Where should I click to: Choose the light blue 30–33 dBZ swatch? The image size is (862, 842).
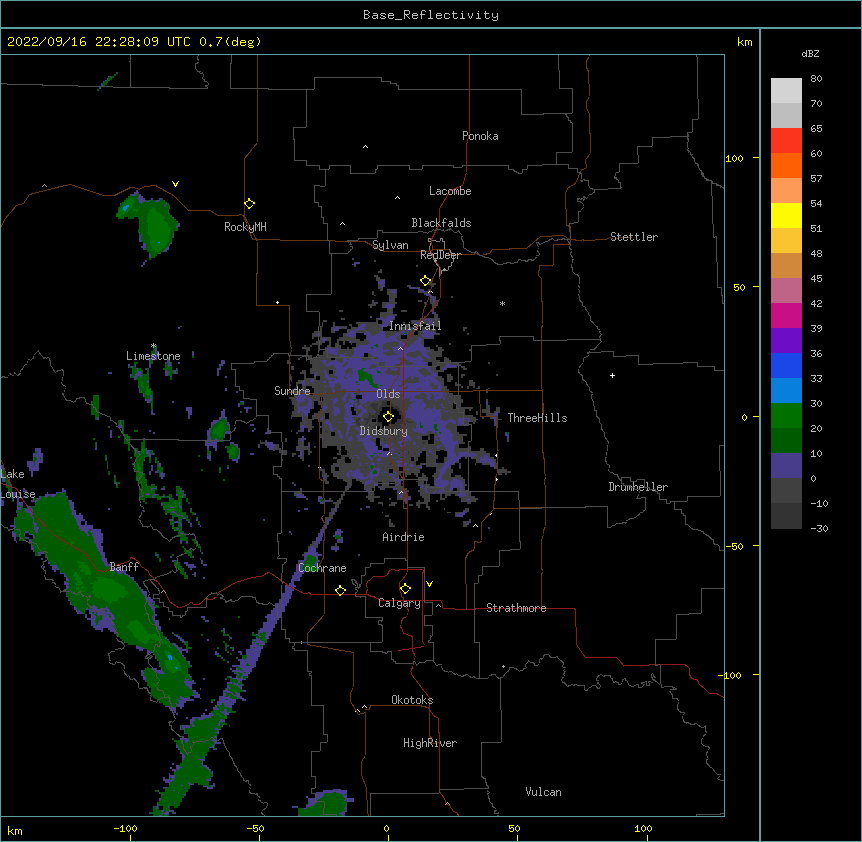(786, 391)
